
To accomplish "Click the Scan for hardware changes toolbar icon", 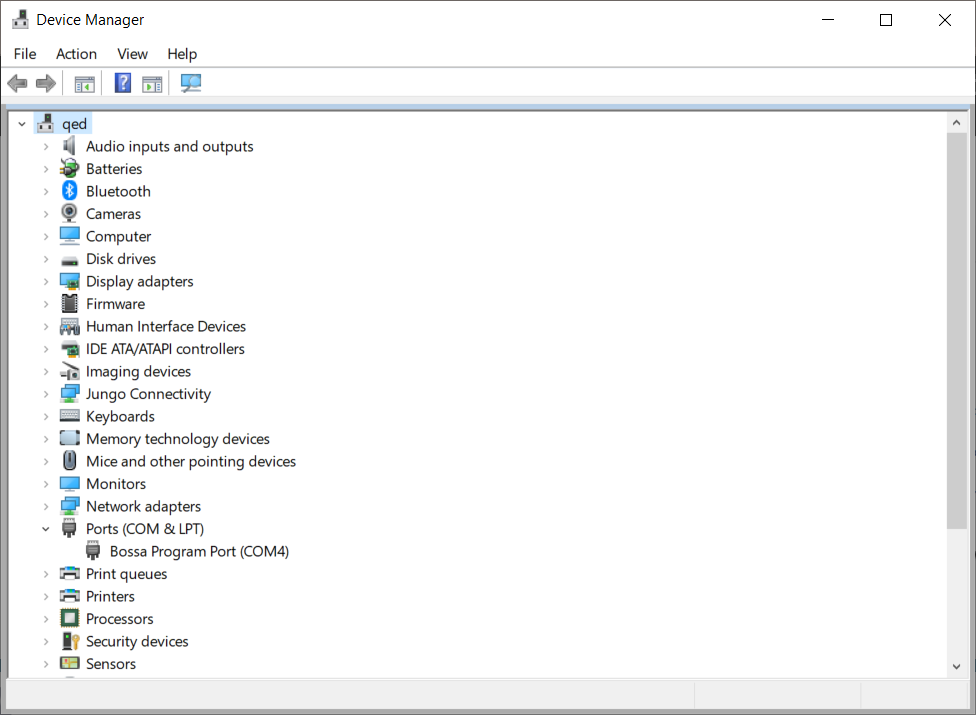I will coord(190,83).
